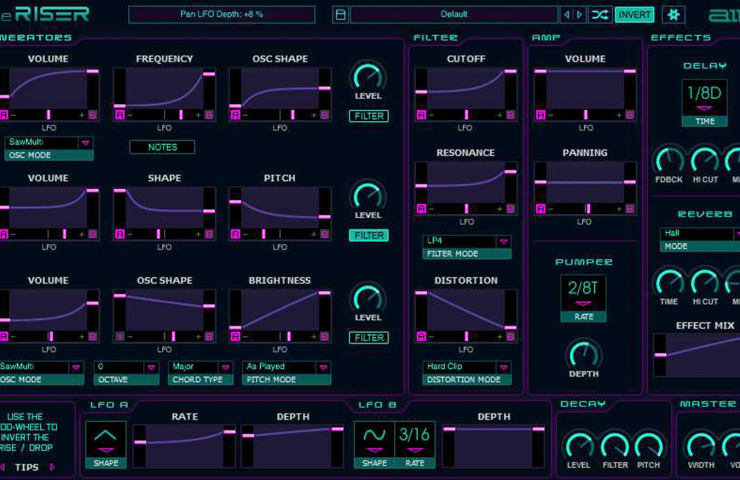Toggle the INVERT button

[634, 15]
